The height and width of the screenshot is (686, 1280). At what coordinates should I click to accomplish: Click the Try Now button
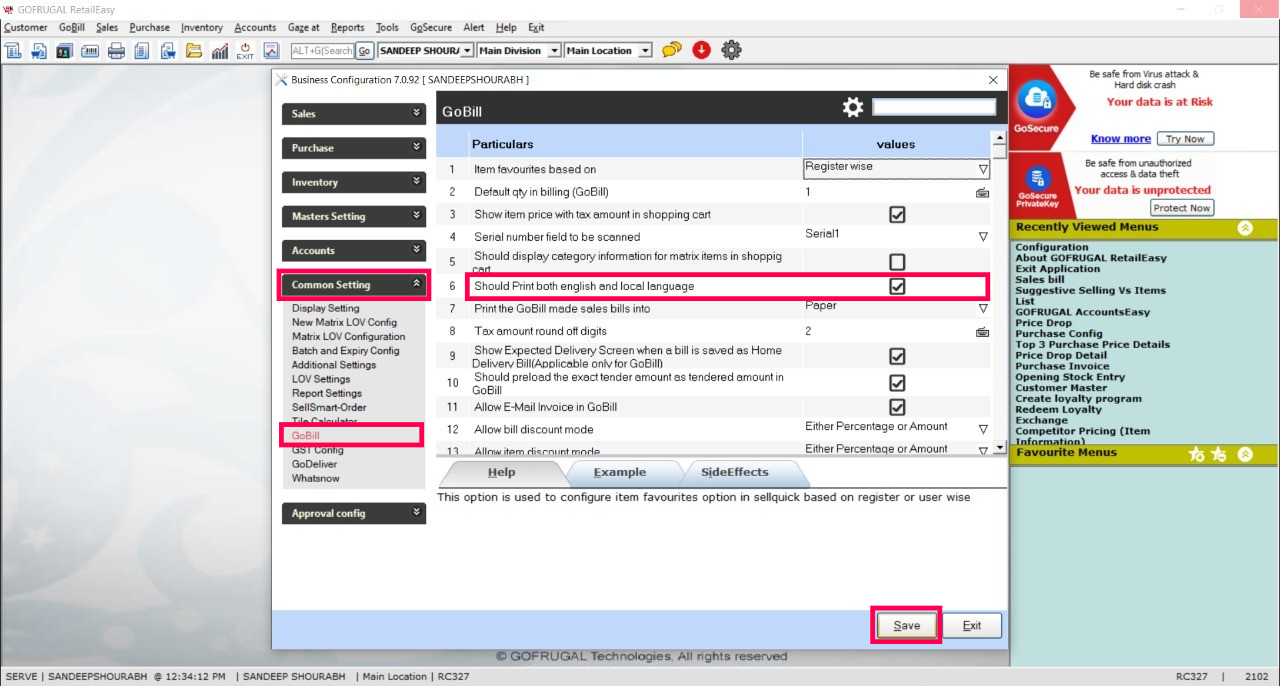point(1186,139)
